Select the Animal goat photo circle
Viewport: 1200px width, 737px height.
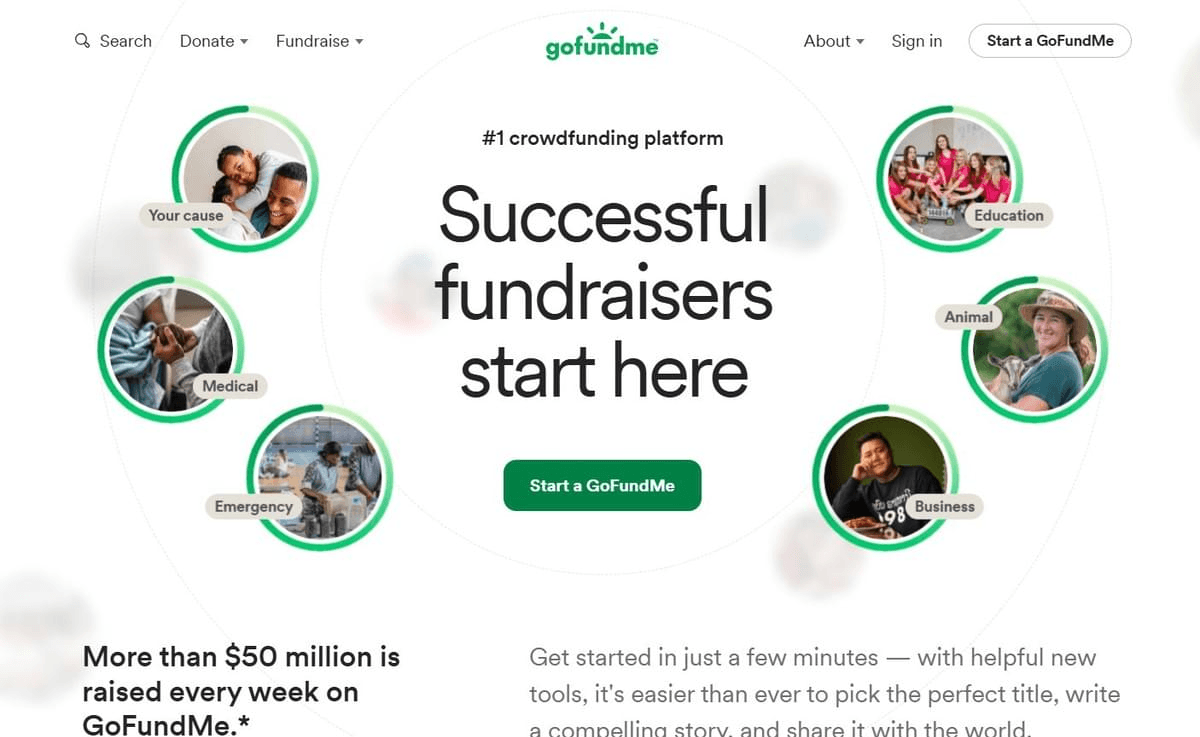pos(1035,349)
